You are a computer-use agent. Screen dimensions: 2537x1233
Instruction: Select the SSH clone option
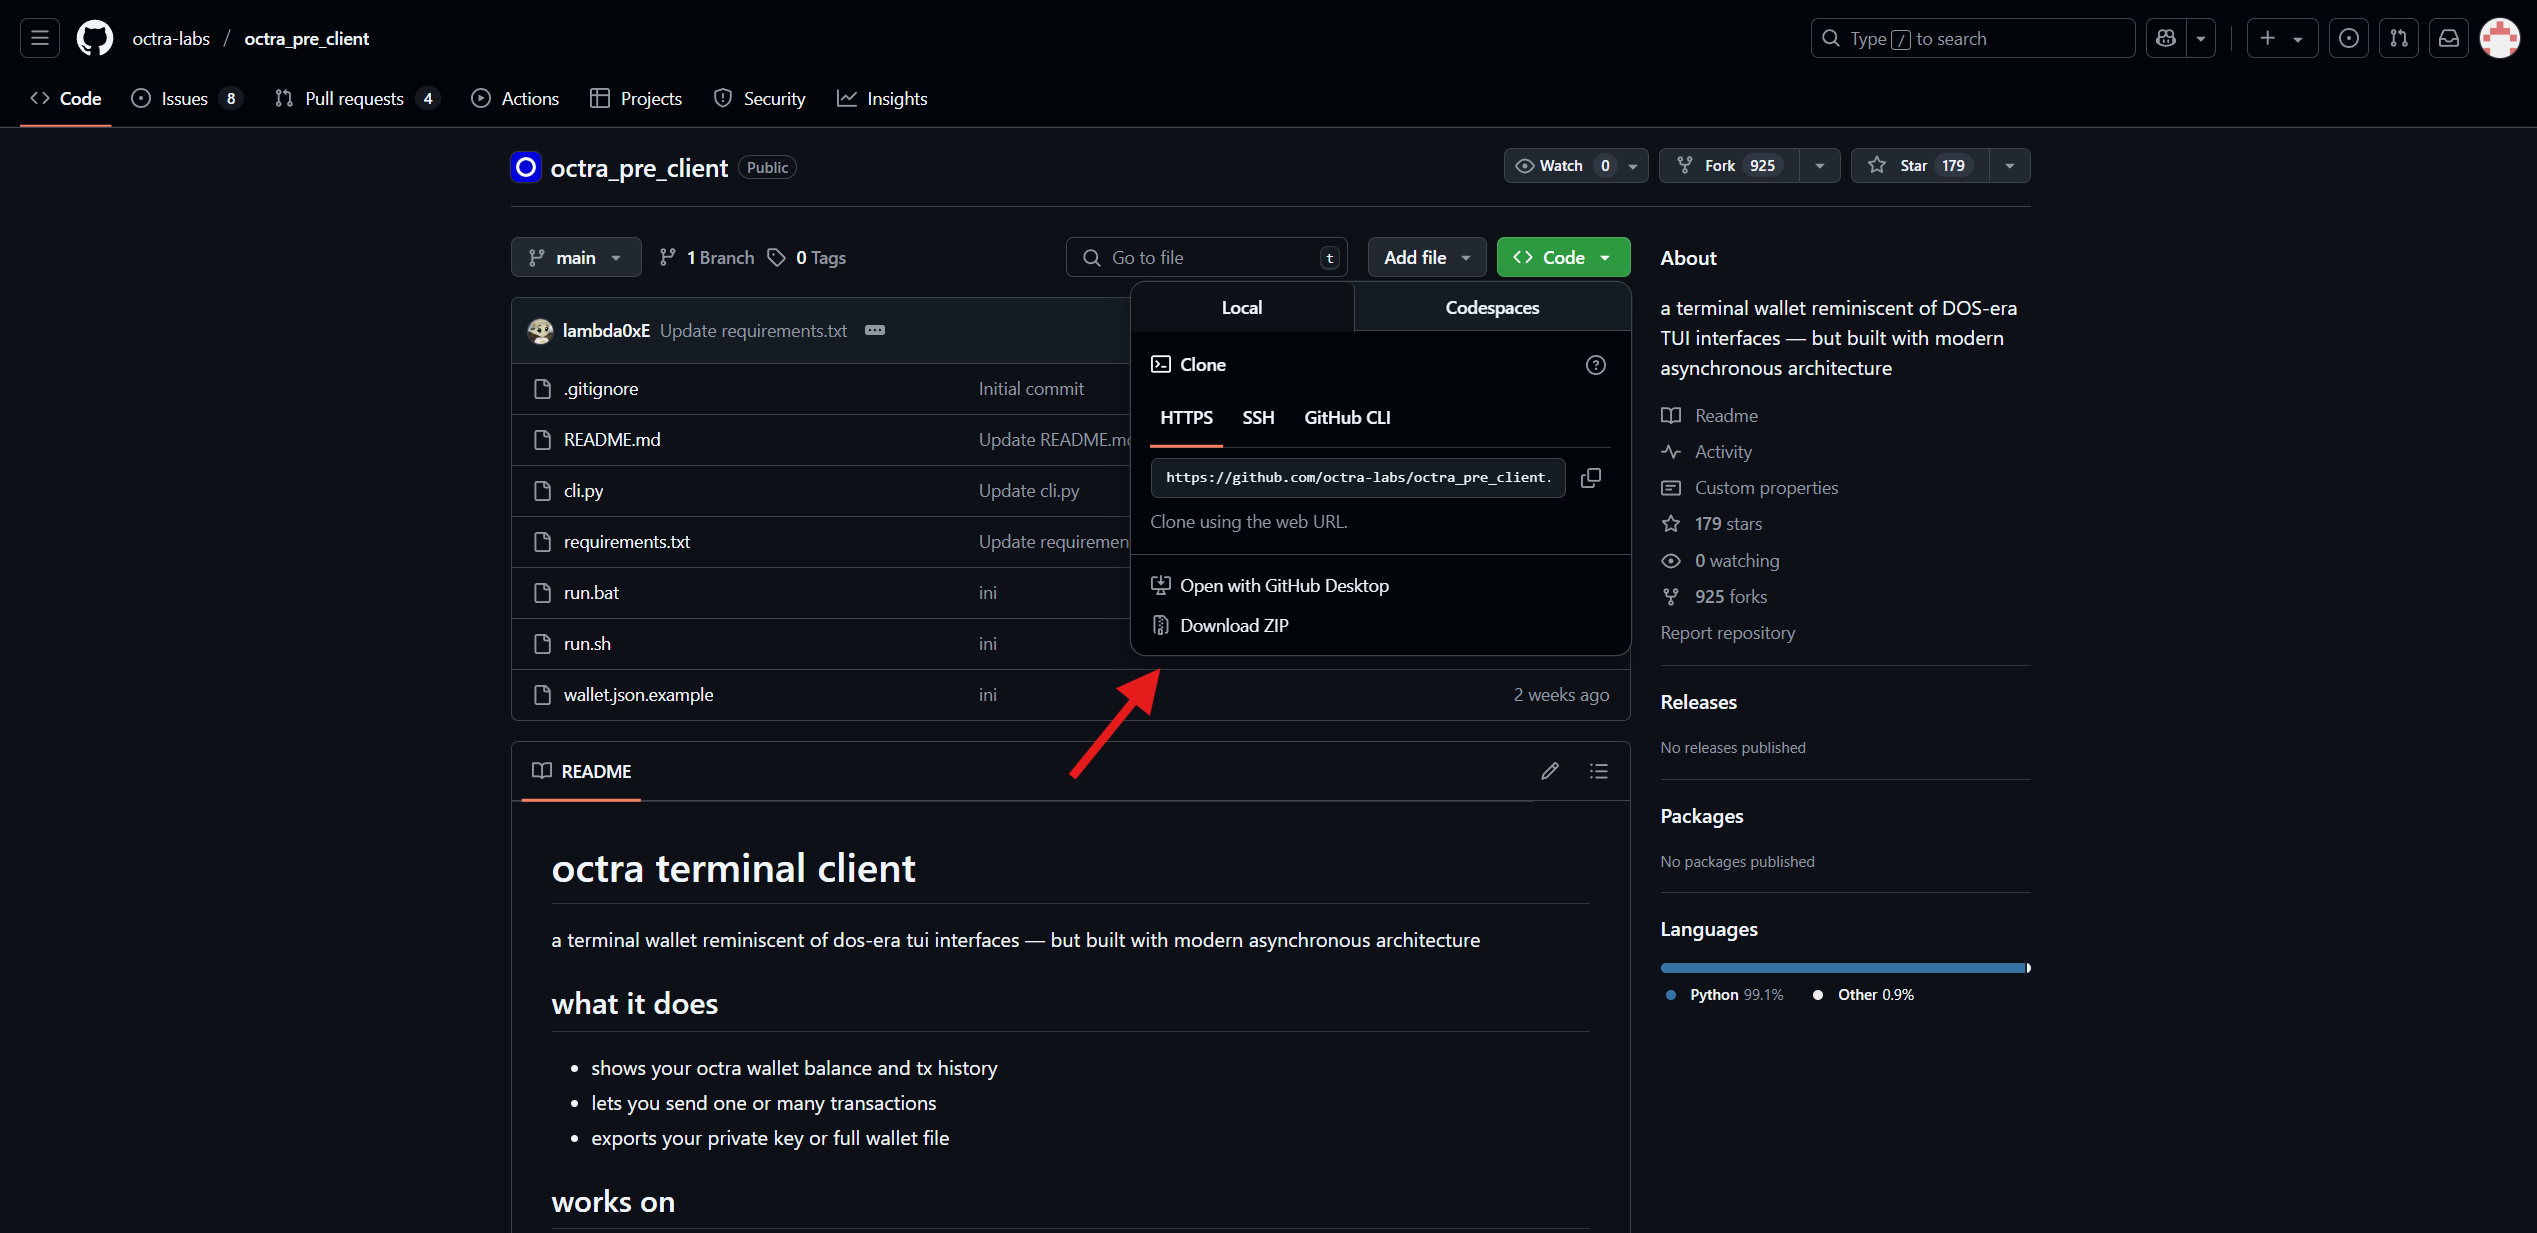(x=1258, y=417)
